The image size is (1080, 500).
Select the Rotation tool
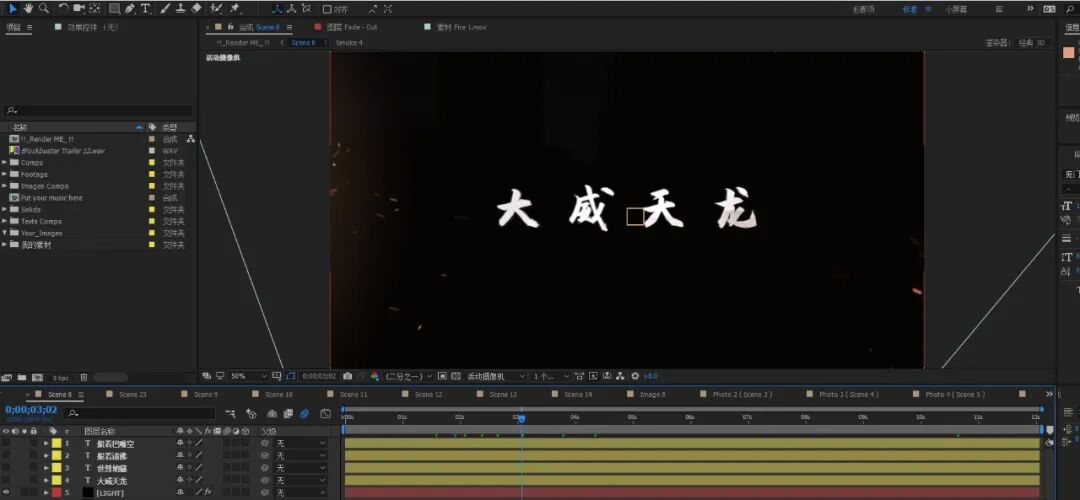coord(64,8)
